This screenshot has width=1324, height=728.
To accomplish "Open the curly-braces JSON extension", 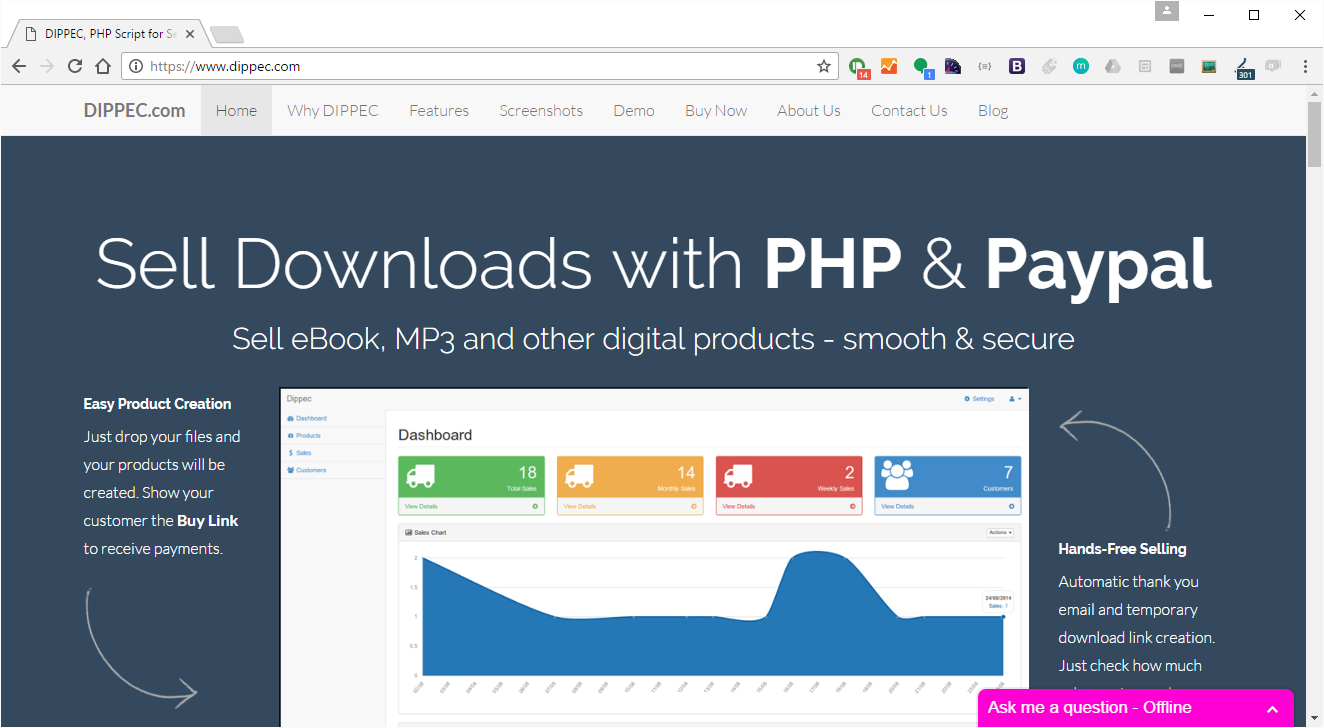I will click(985, 66).
